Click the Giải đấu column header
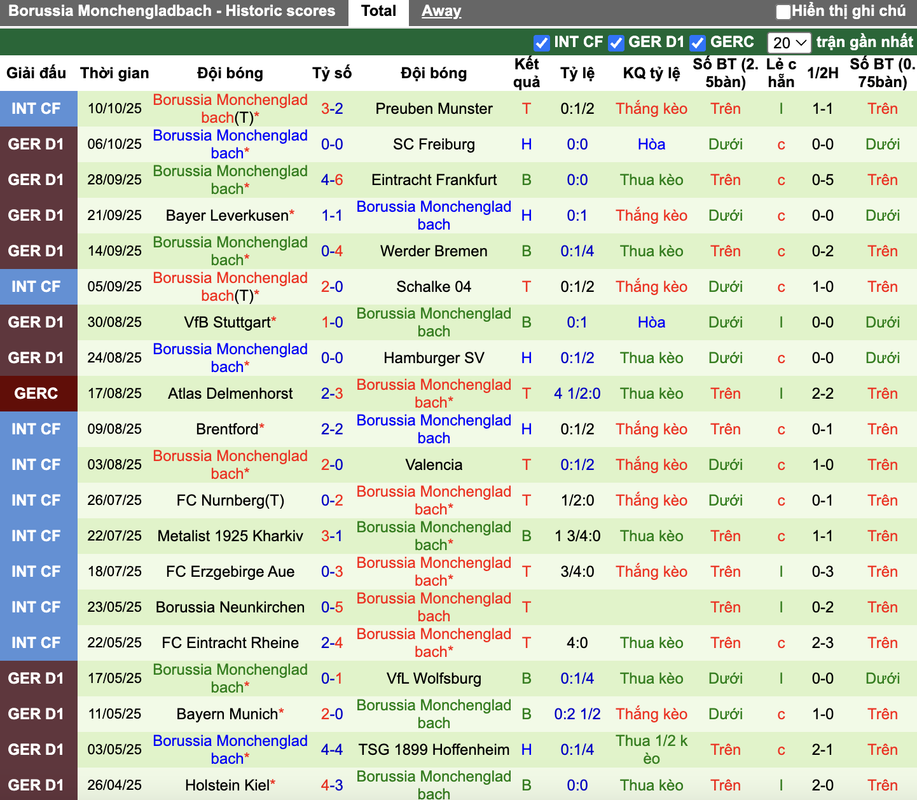The height and width of the screenshot is (800, 917). point(36,73)
